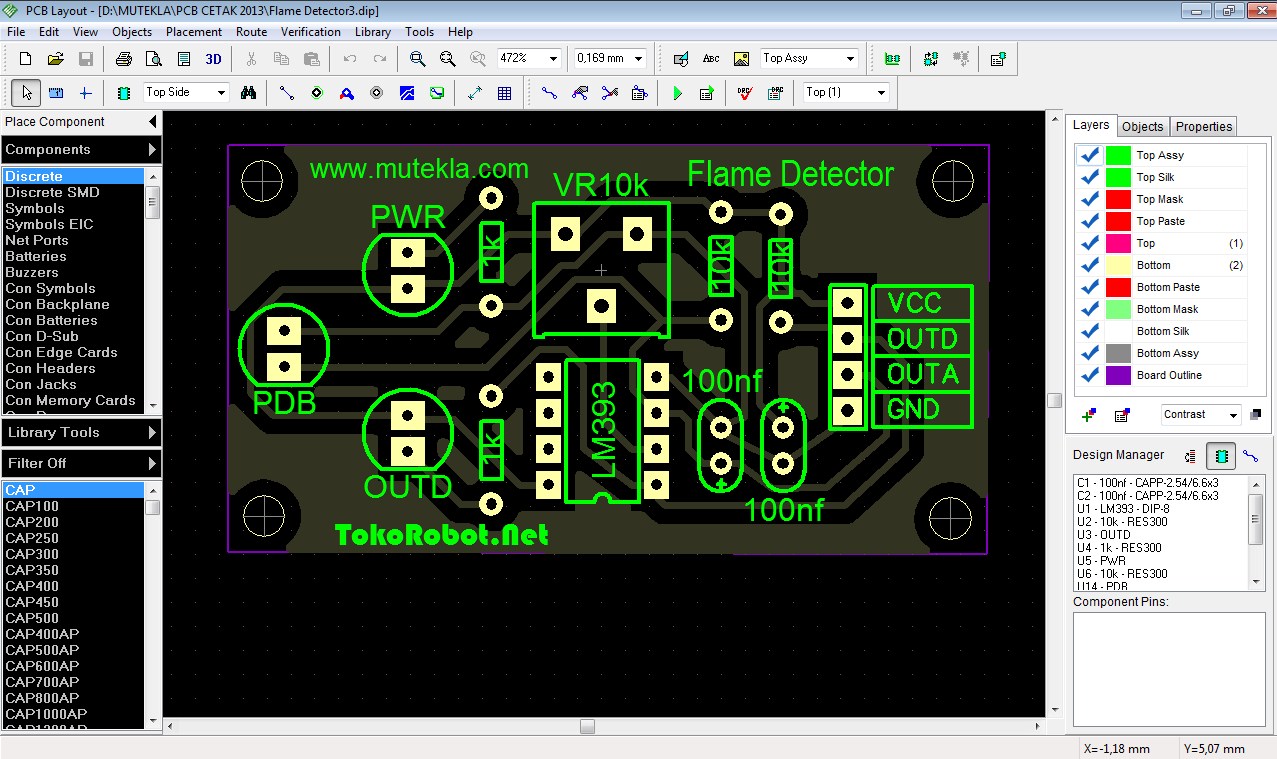Click the Filter Off button
The image size is (1277, 759).
click(x=80, y=463)
